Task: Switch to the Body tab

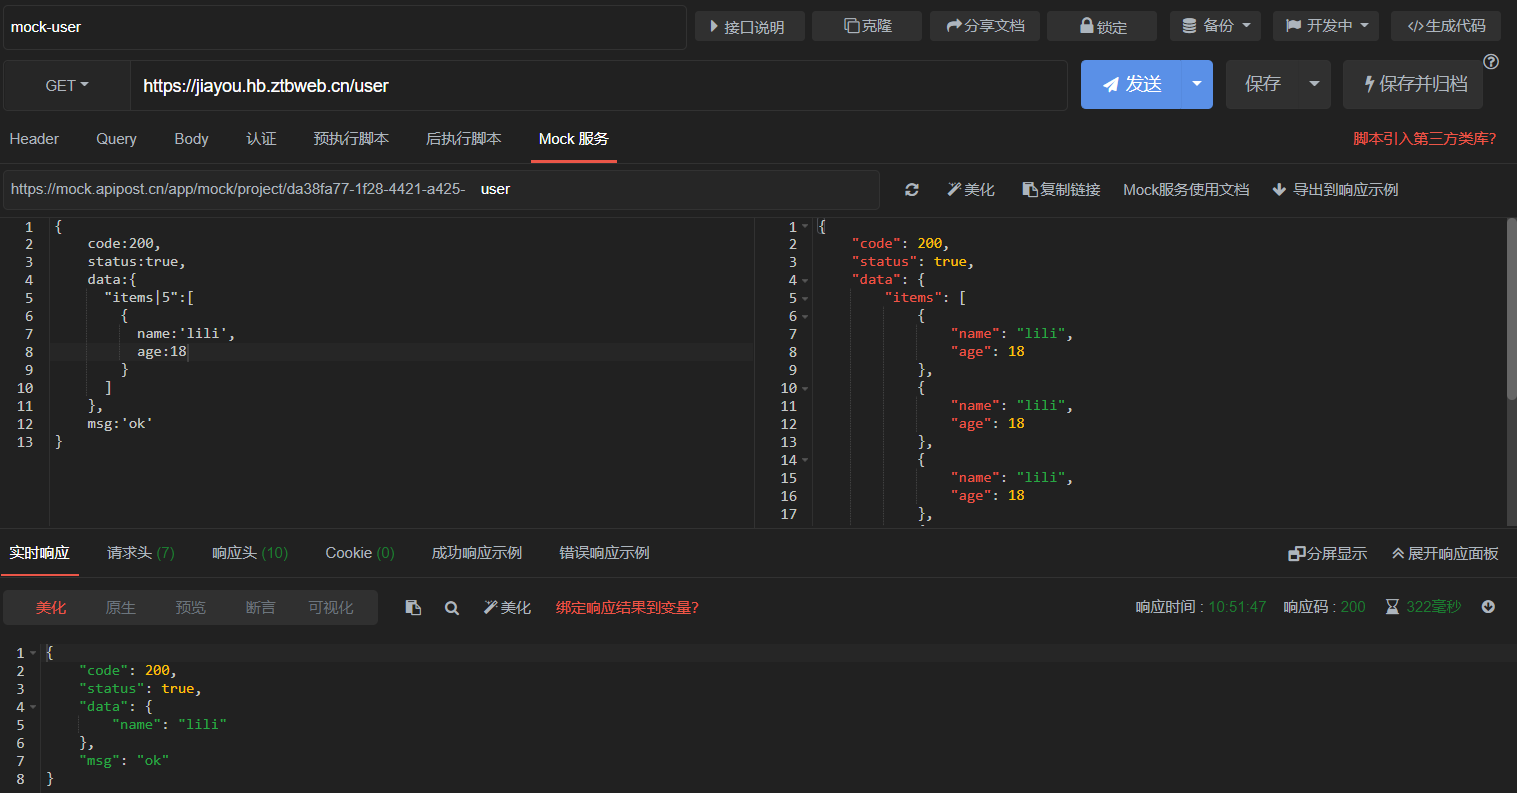Action: click(x=191, y=139)
